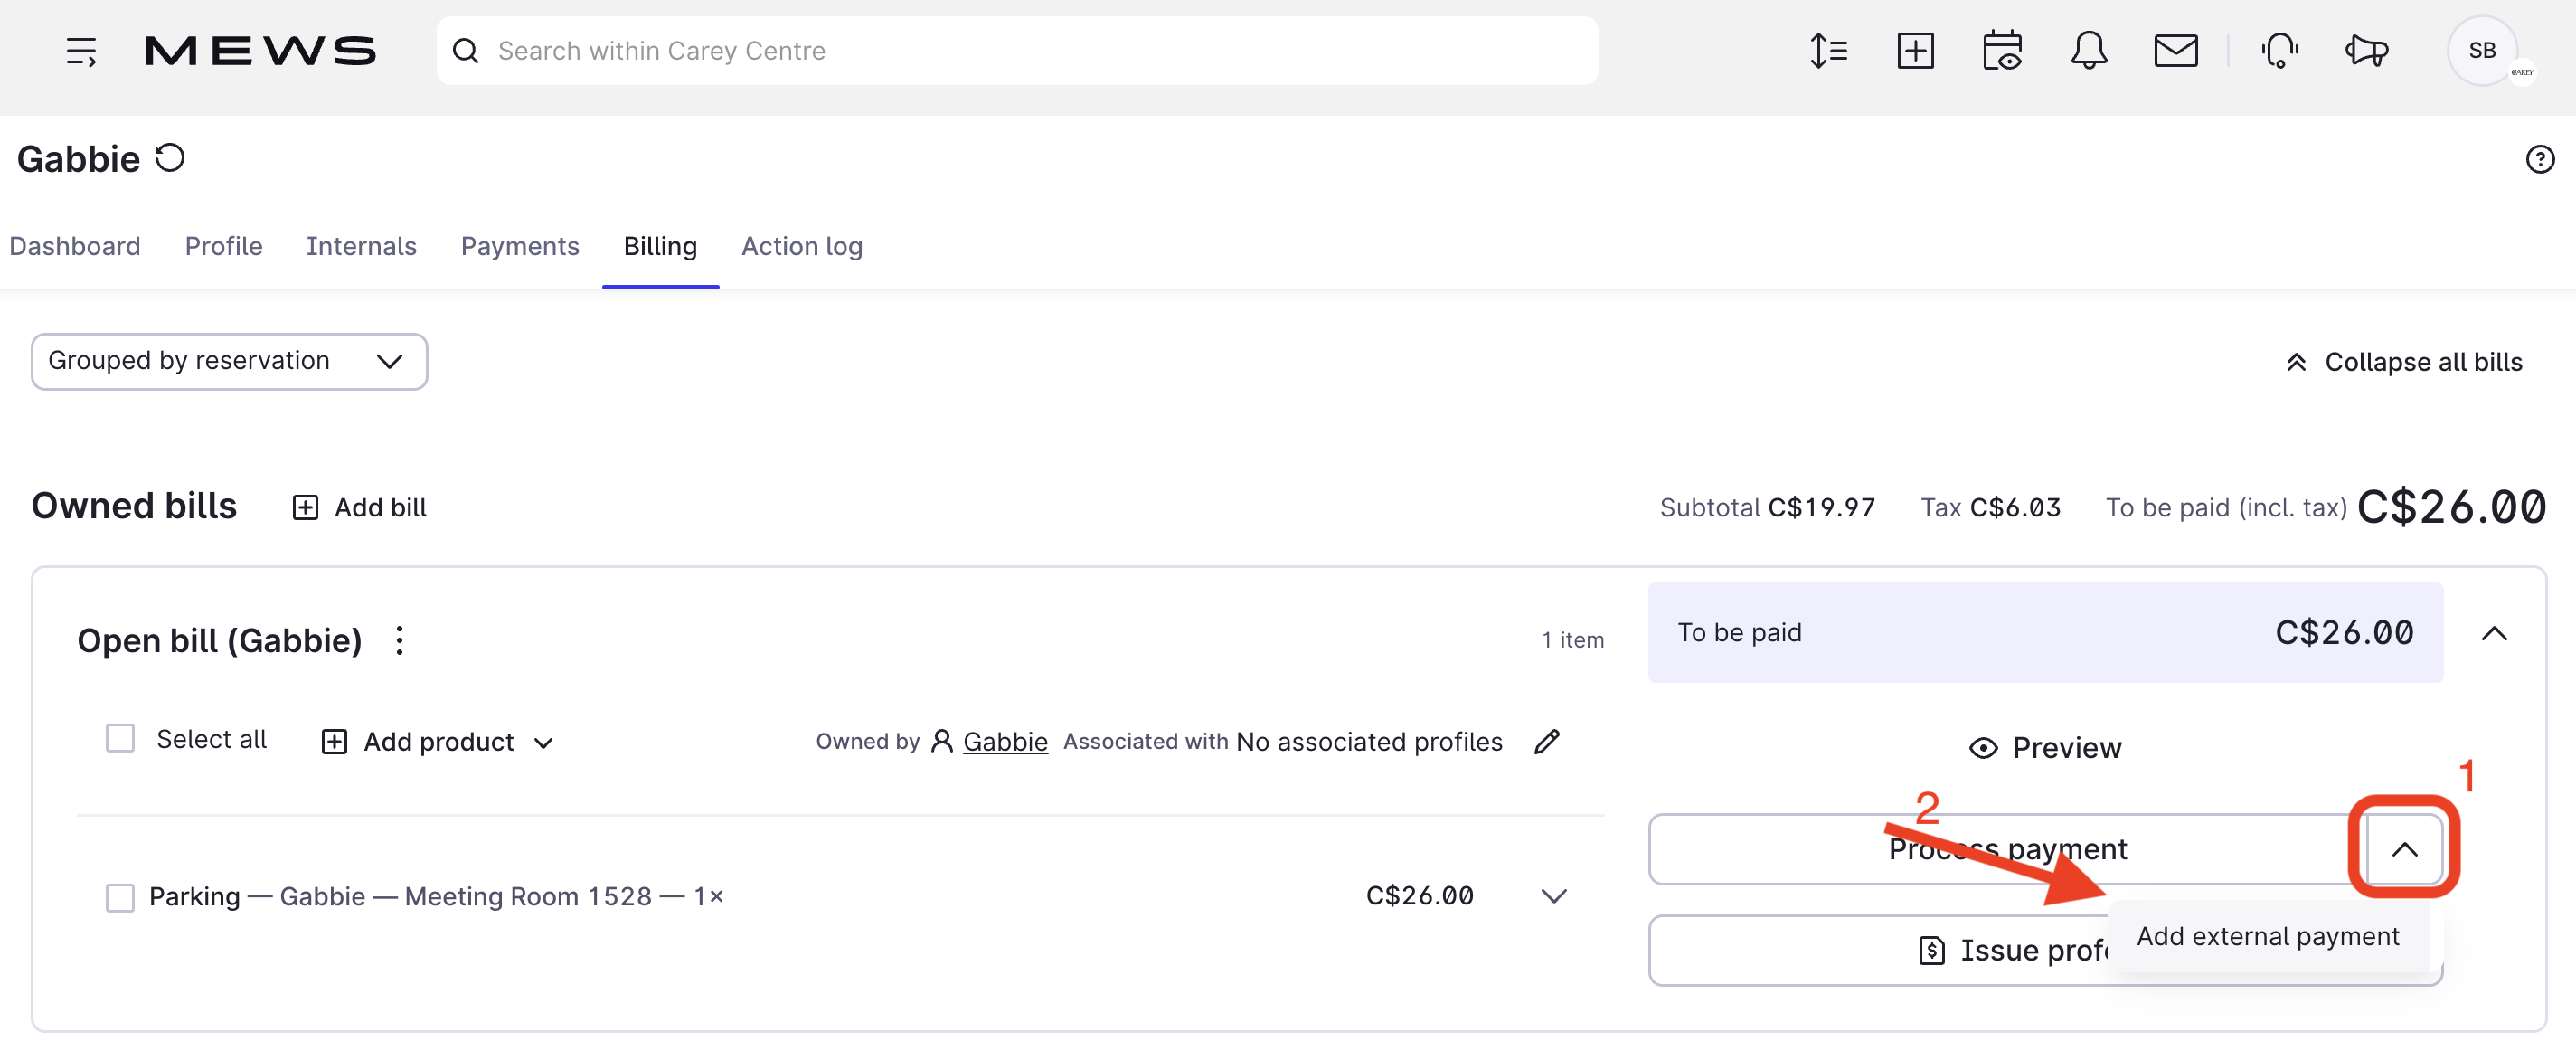The image size is (2576, 1051).
Task: Tick the Parking item checkbox
Action: (x=120, y=897)
